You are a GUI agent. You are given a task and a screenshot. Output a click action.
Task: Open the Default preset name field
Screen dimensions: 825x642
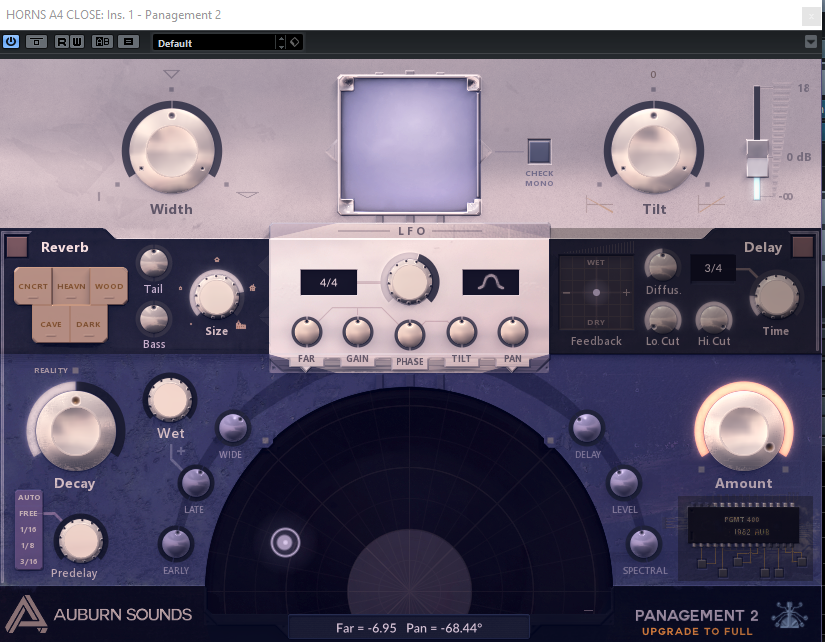click(214, 43)
